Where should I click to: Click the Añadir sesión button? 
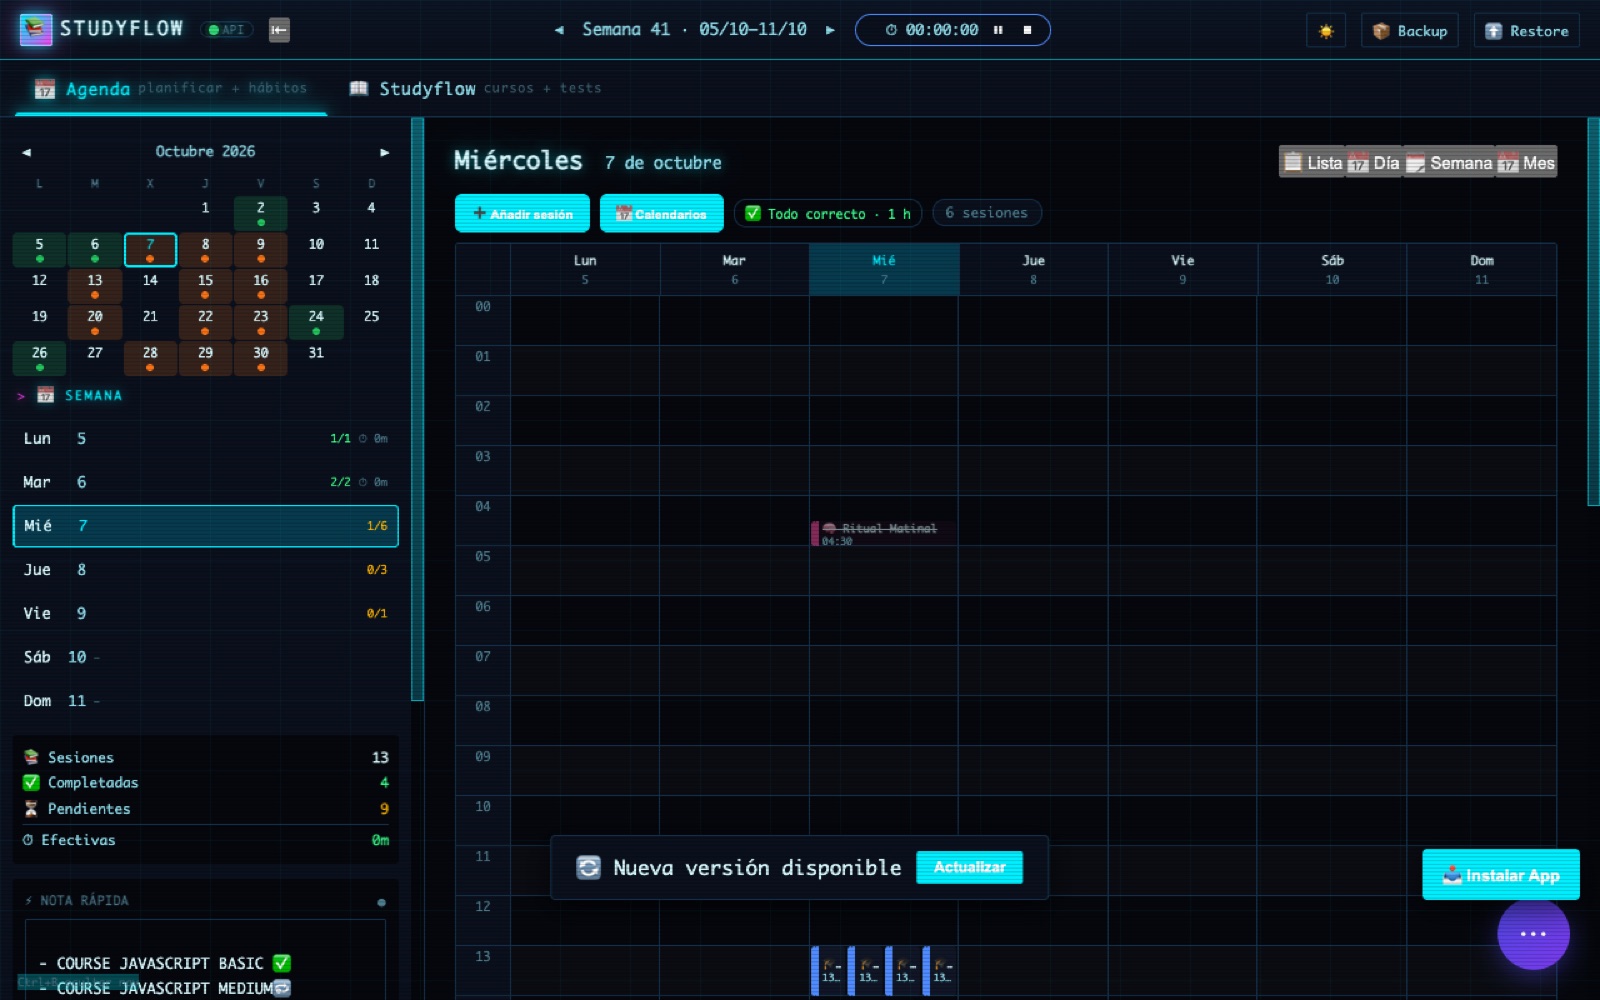[522, 213]
